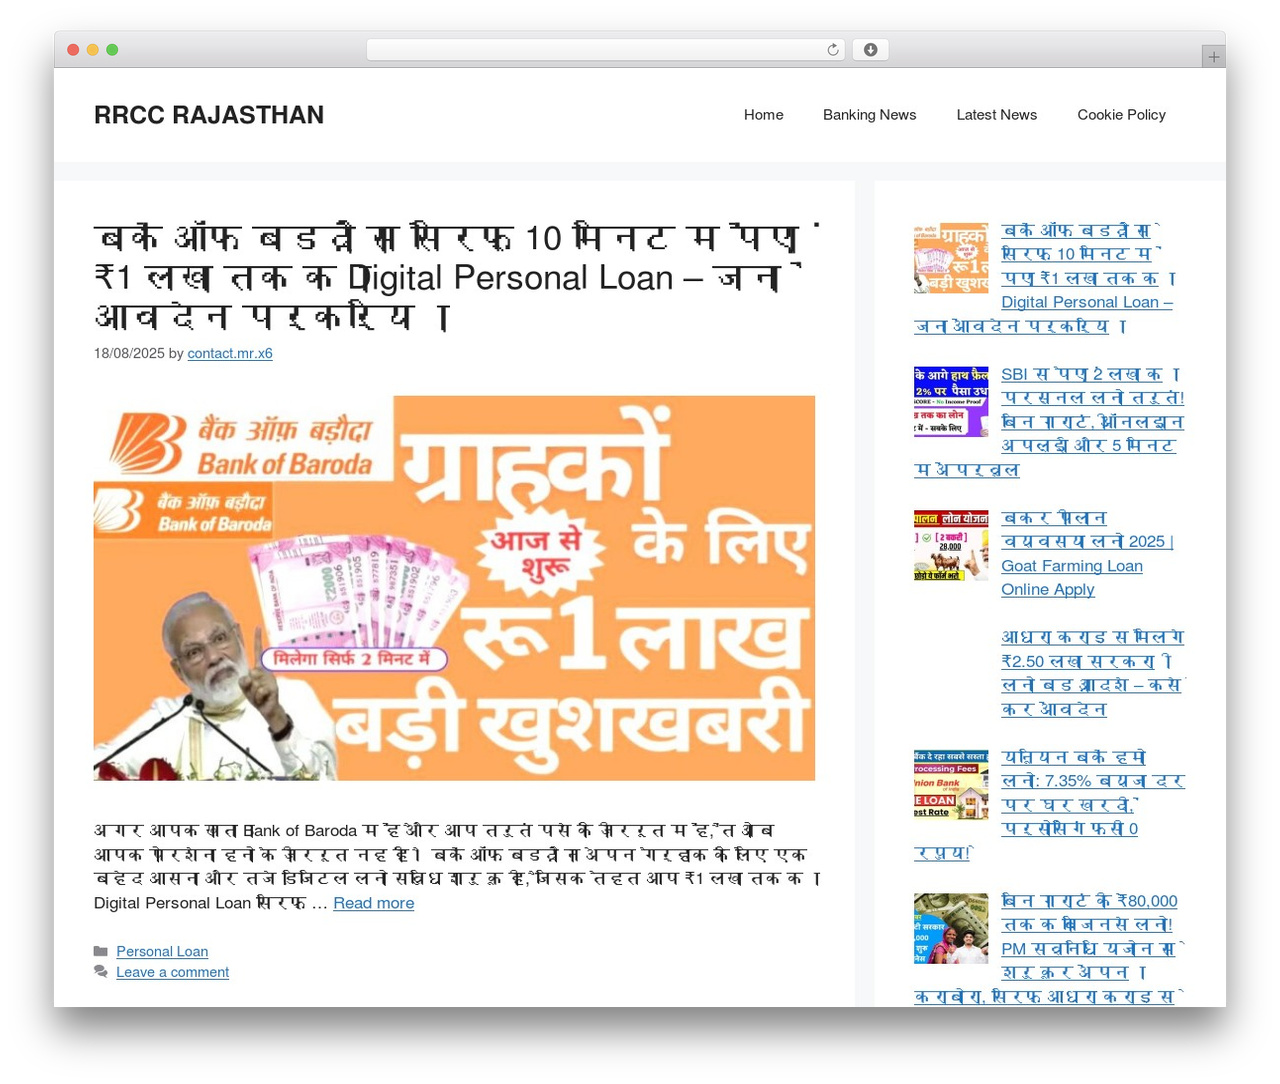Click the RRCC RAJASTHAN site title

(209, 115)
